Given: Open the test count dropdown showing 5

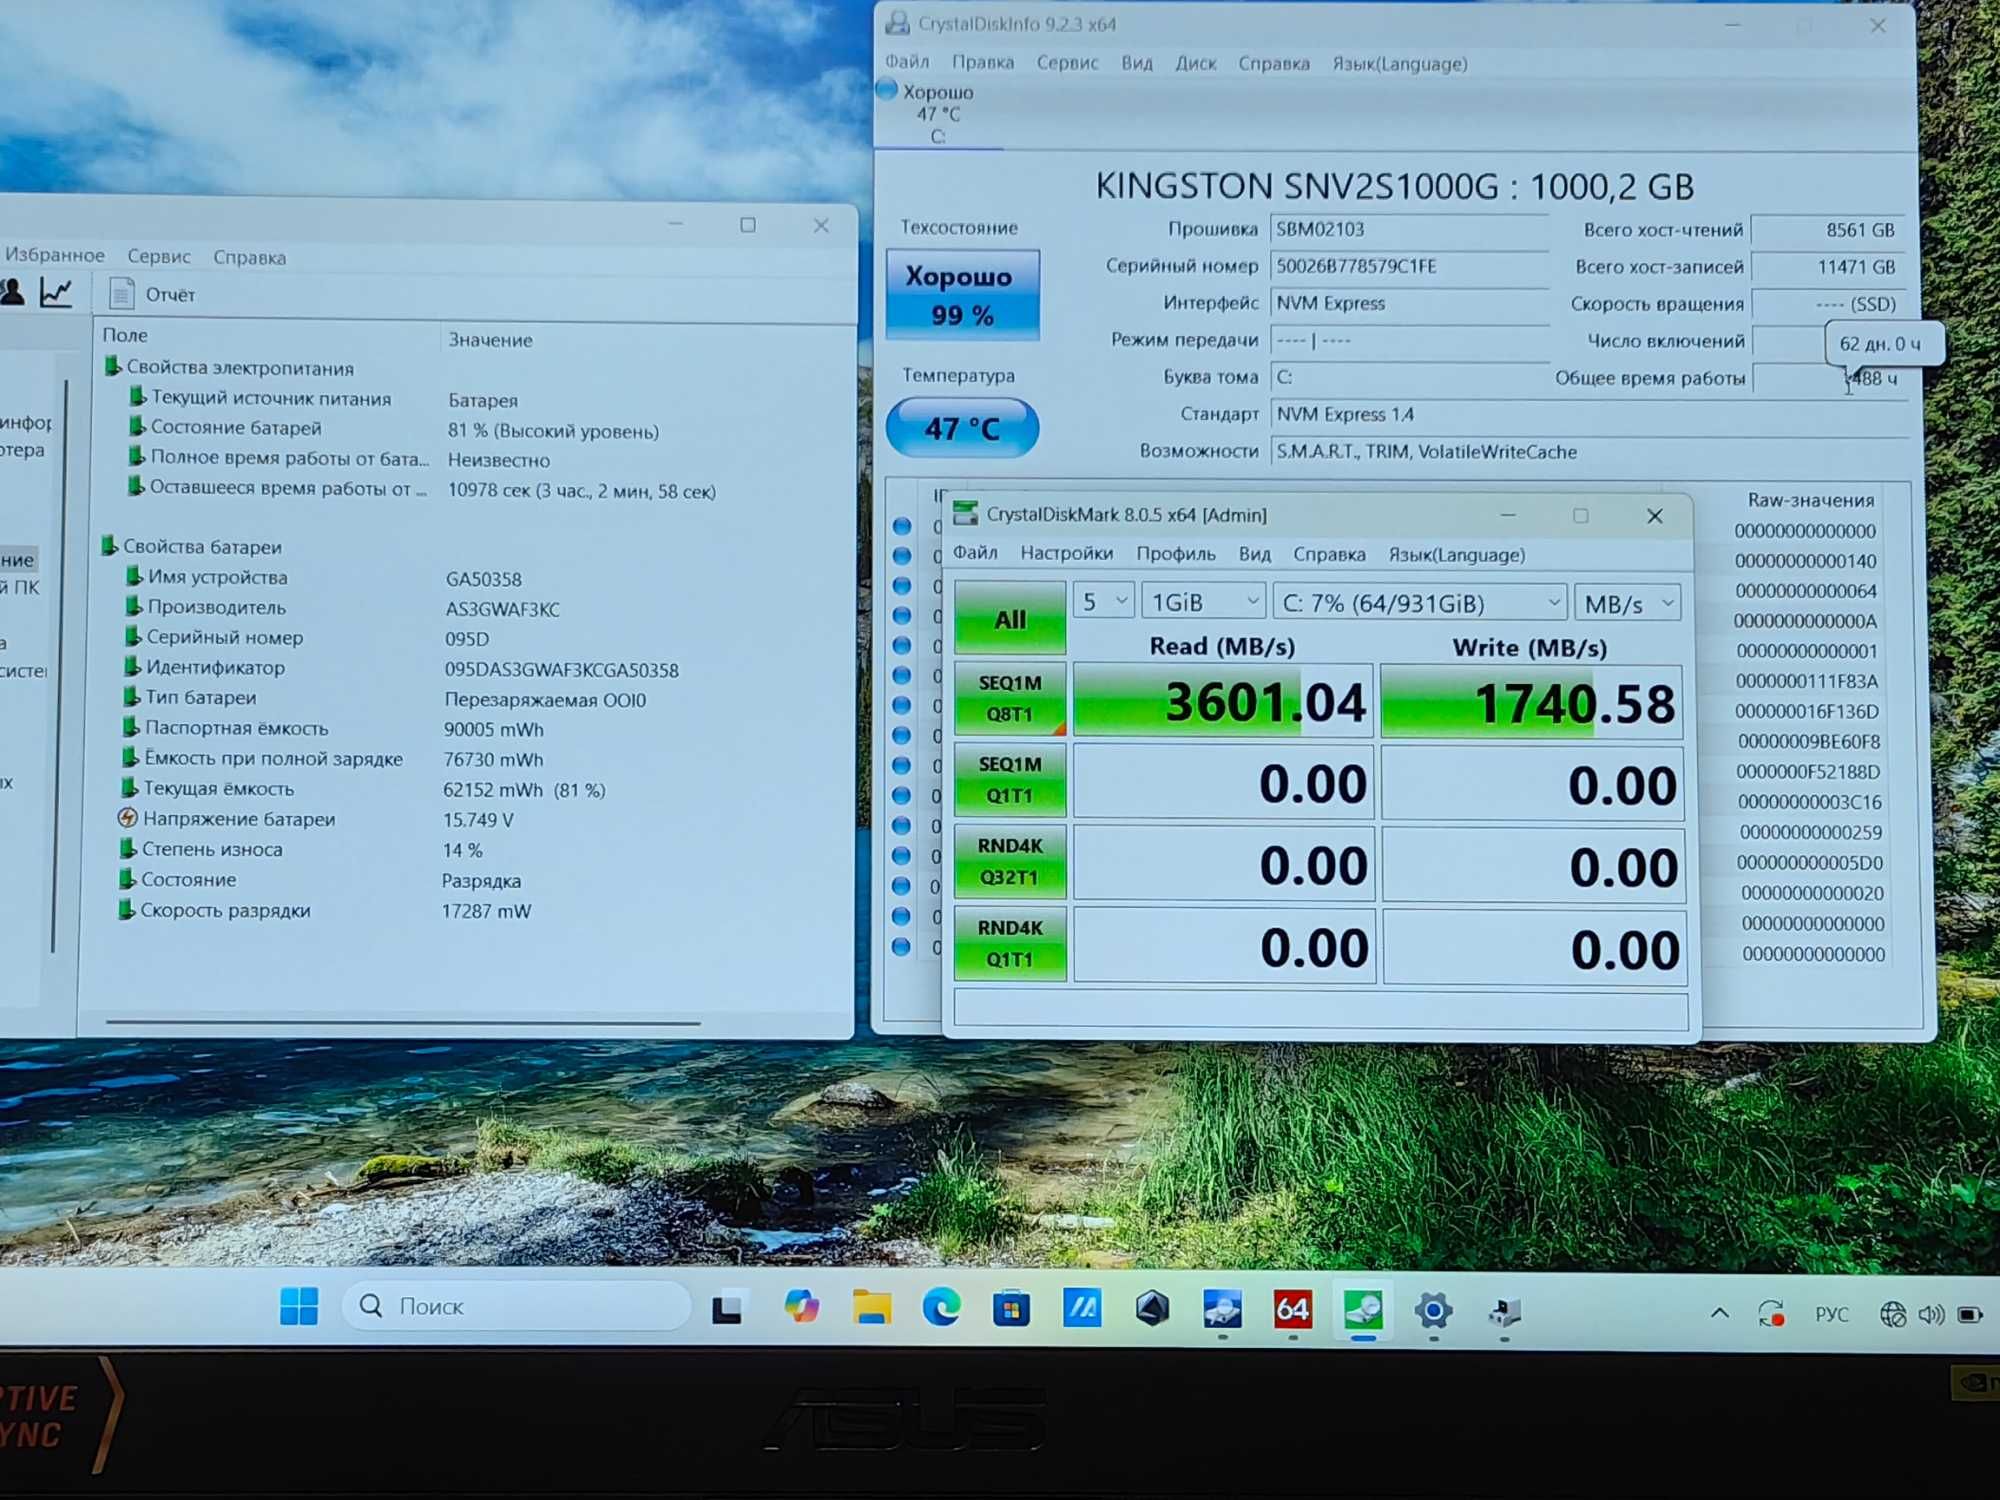Looking at the screenshot, I should pyautogui.click(x=1104, y=602).
